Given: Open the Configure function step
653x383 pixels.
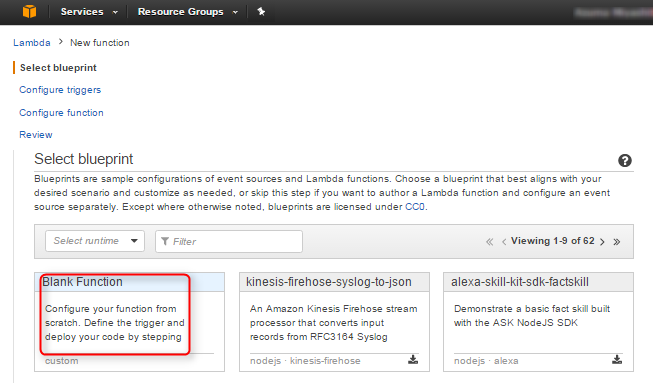Looking at the screenshot, I should click(61, 112).
